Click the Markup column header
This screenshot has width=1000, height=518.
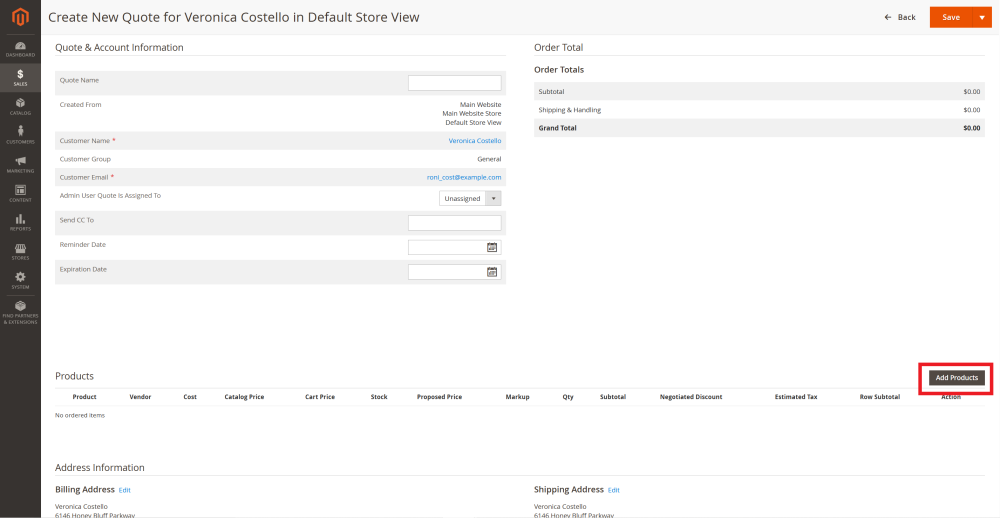pos(517,397)
